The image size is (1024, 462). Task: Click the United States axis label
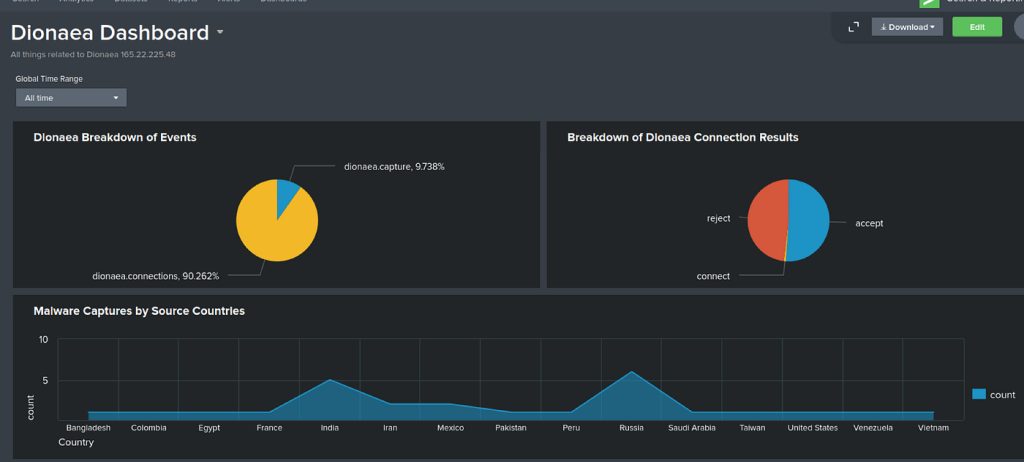[x=812, y=428]
